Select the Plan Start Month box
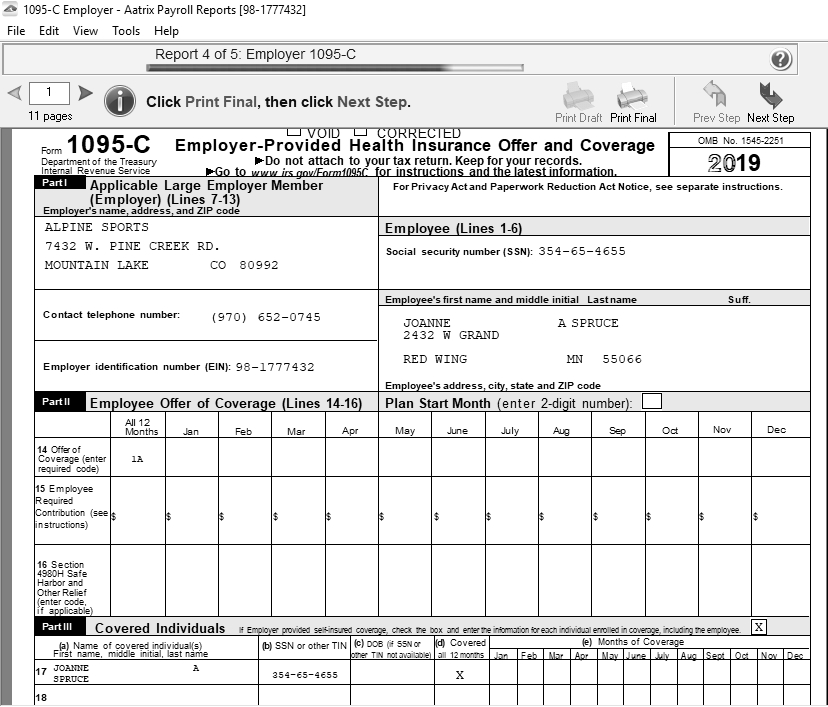Screen dimensions: 828x707 (x=651, y=402)
